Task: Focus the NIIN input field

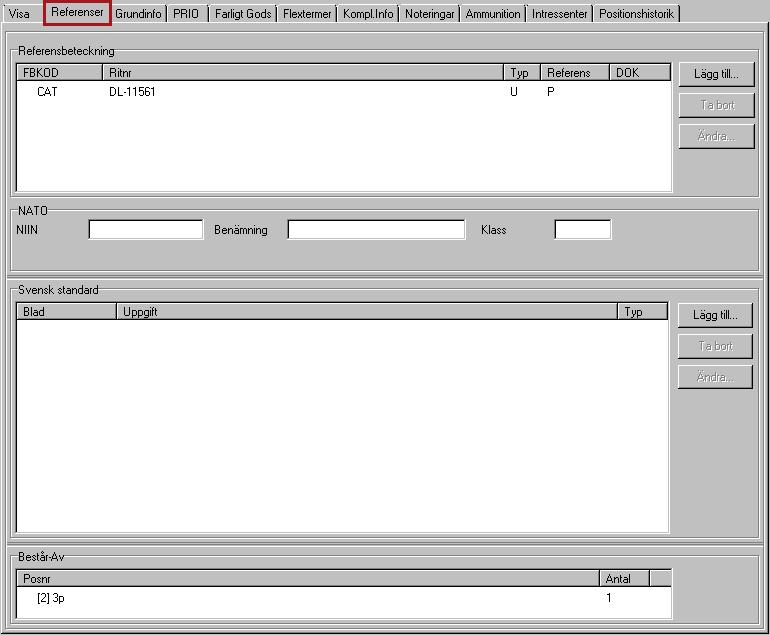Action: pyautogui.click(x=146, y=229)
